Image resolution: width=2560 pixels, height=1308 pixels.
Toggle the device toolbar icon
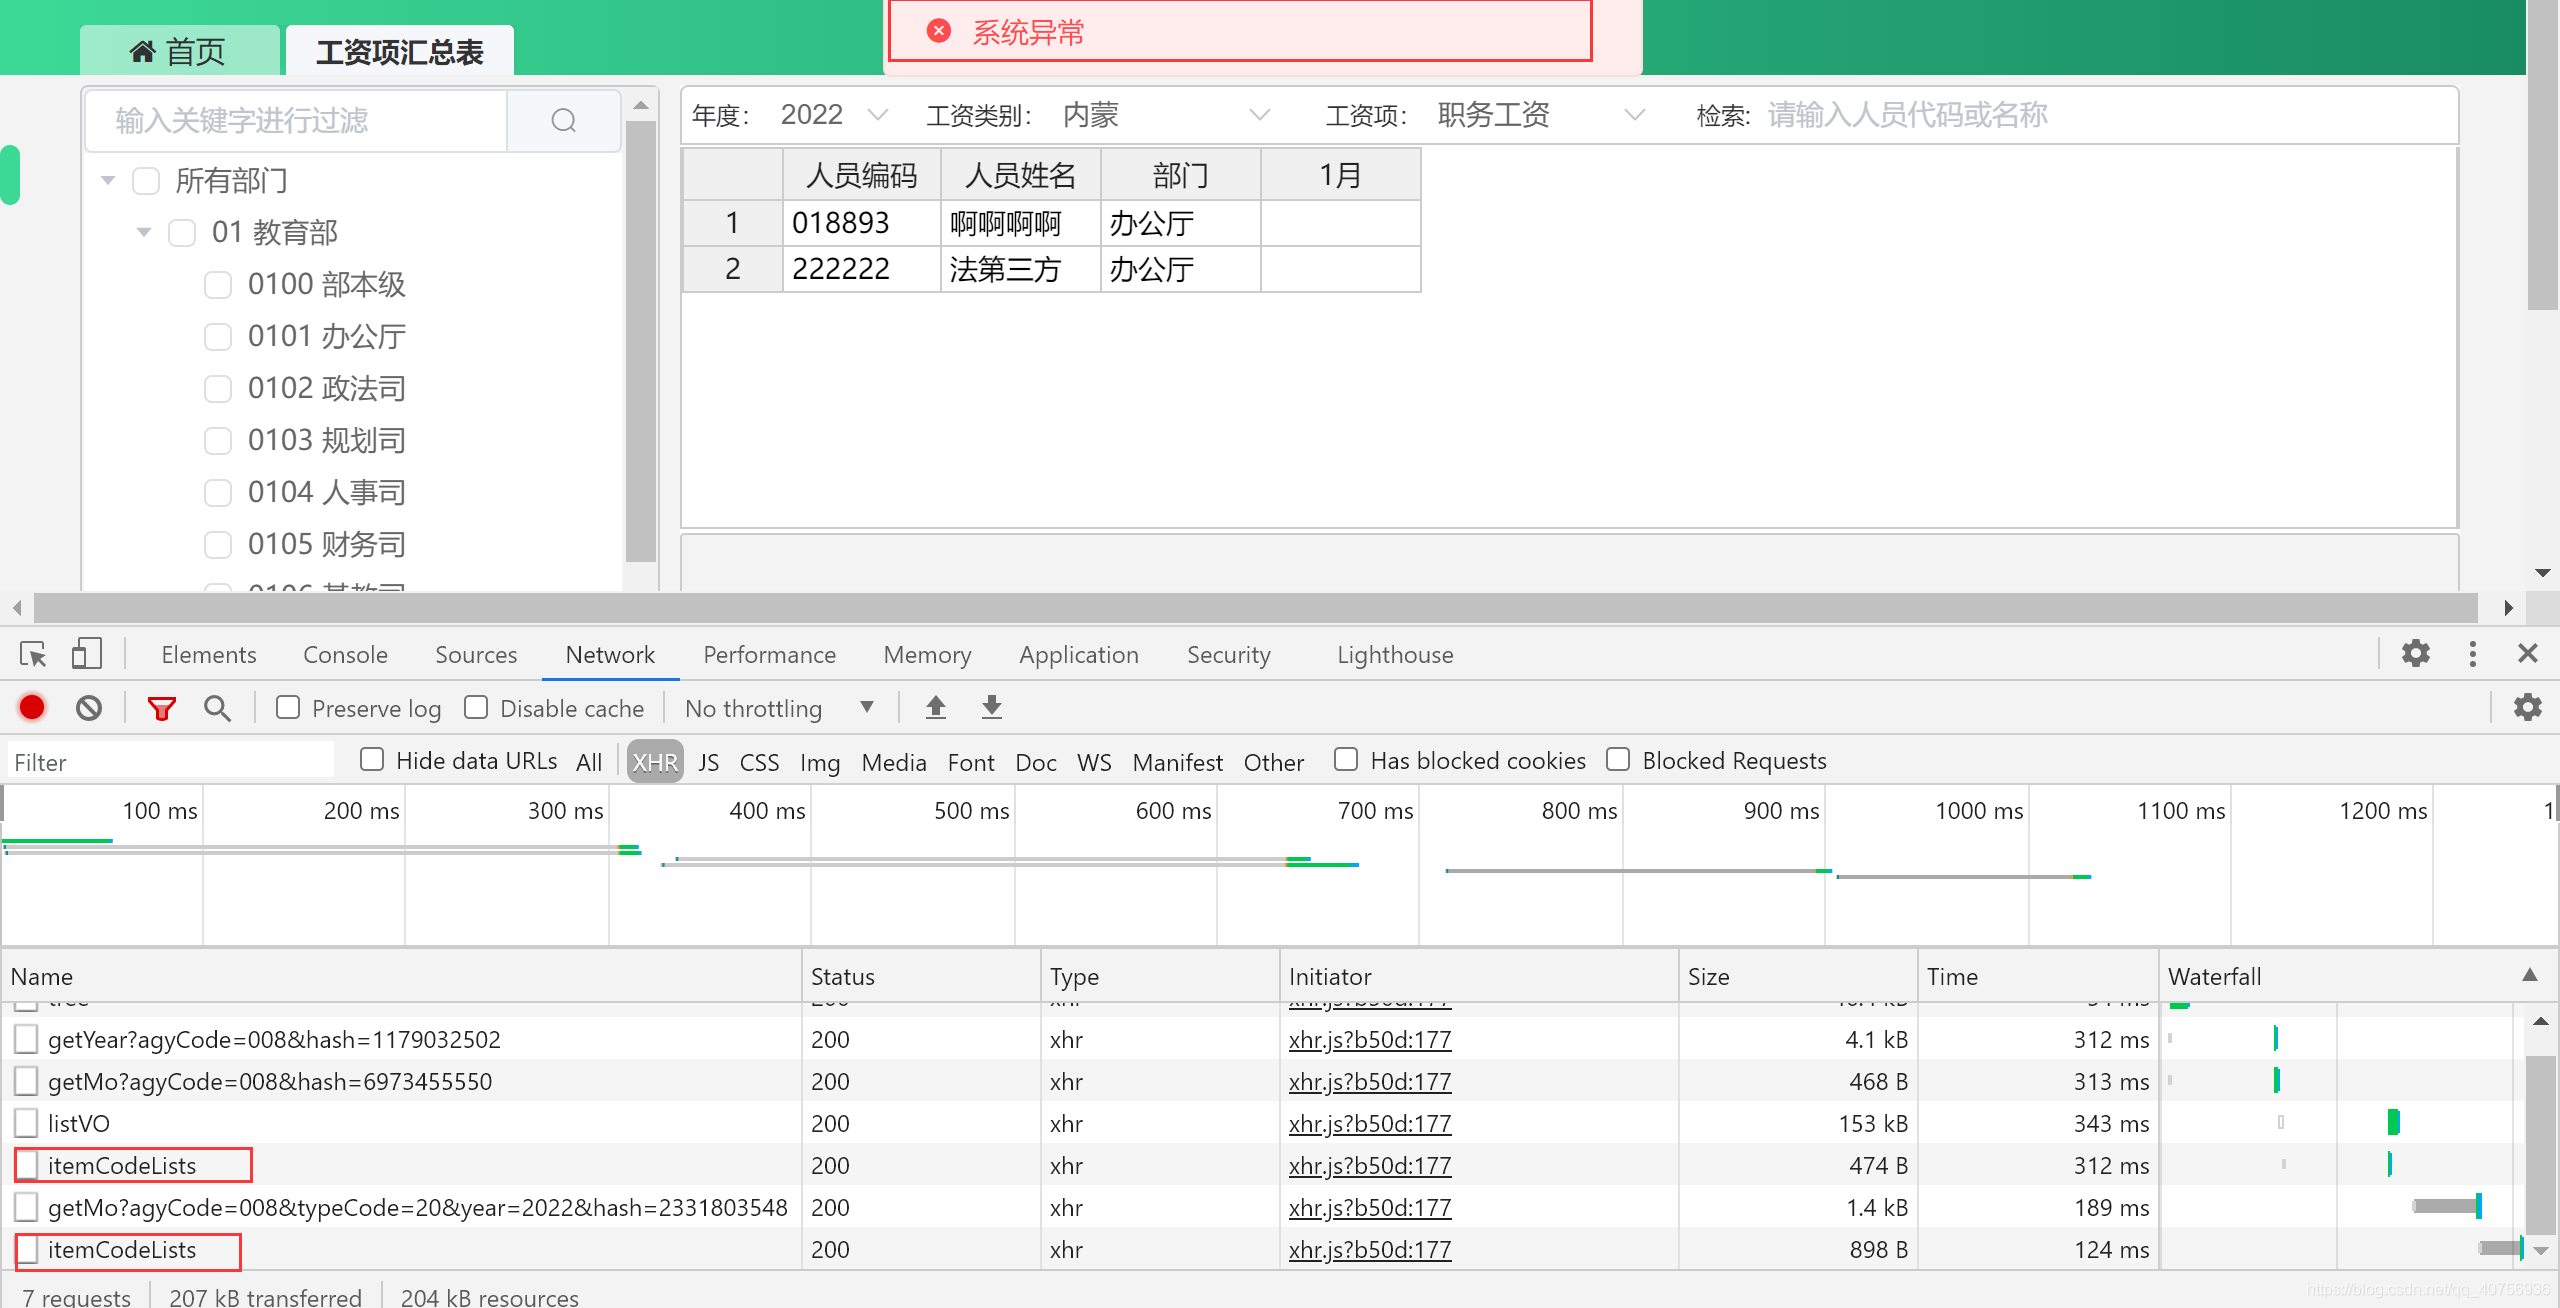click(86, 653)
